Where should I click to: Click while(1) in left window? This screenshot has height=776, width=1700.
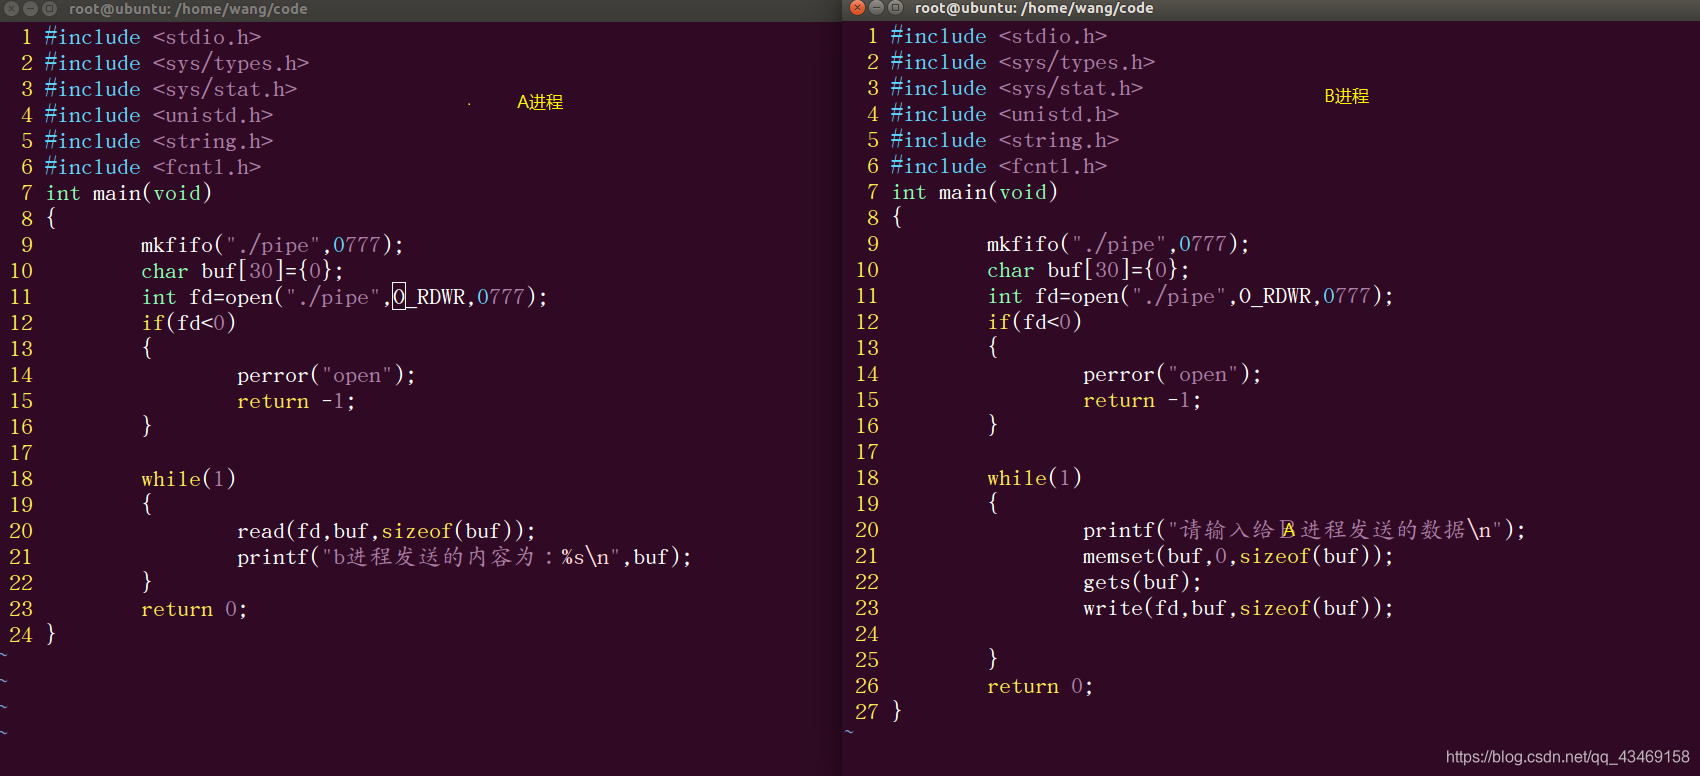coord(189,479)
